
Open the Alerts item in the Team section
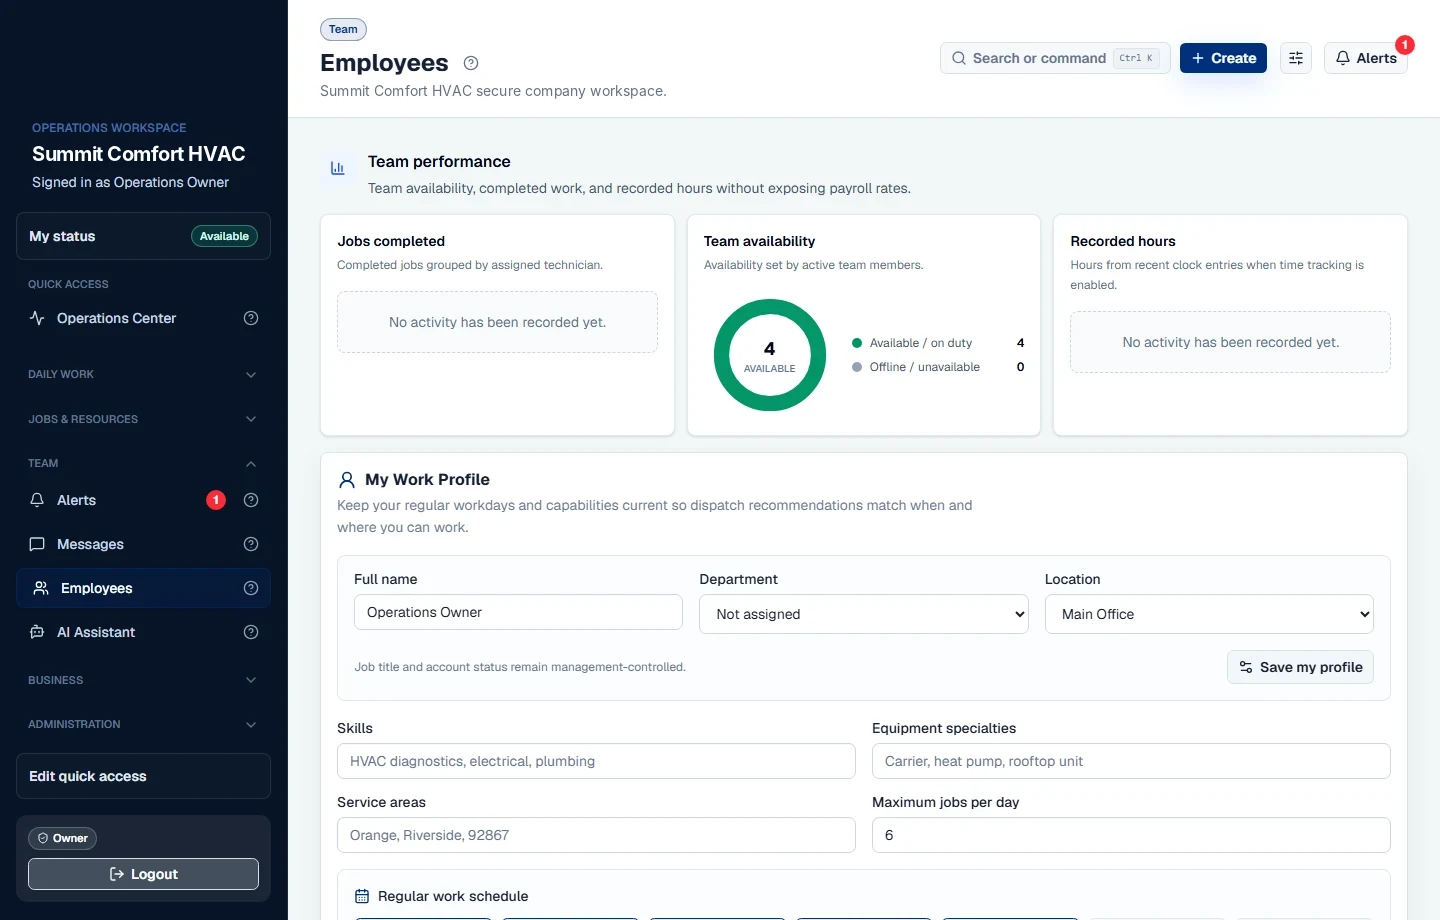point(76,500)
